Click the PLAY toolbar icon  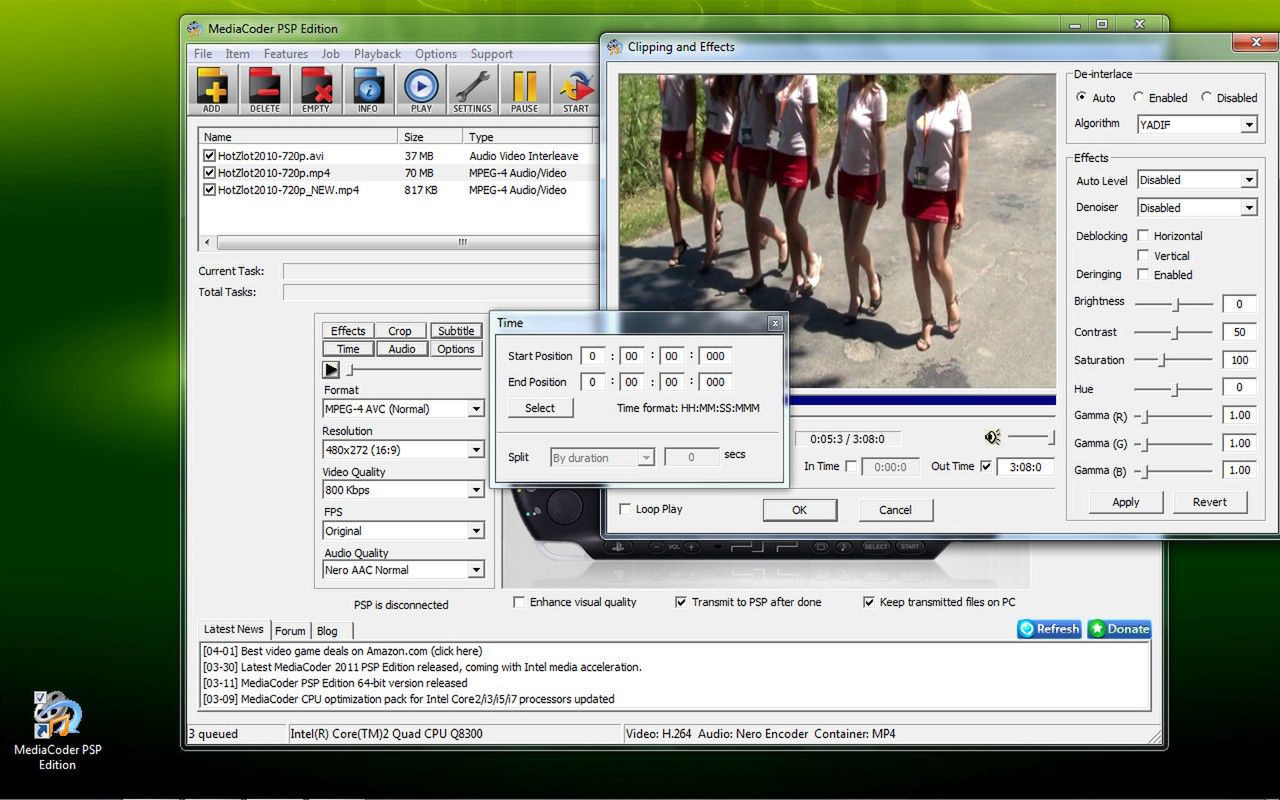(421, 90)
